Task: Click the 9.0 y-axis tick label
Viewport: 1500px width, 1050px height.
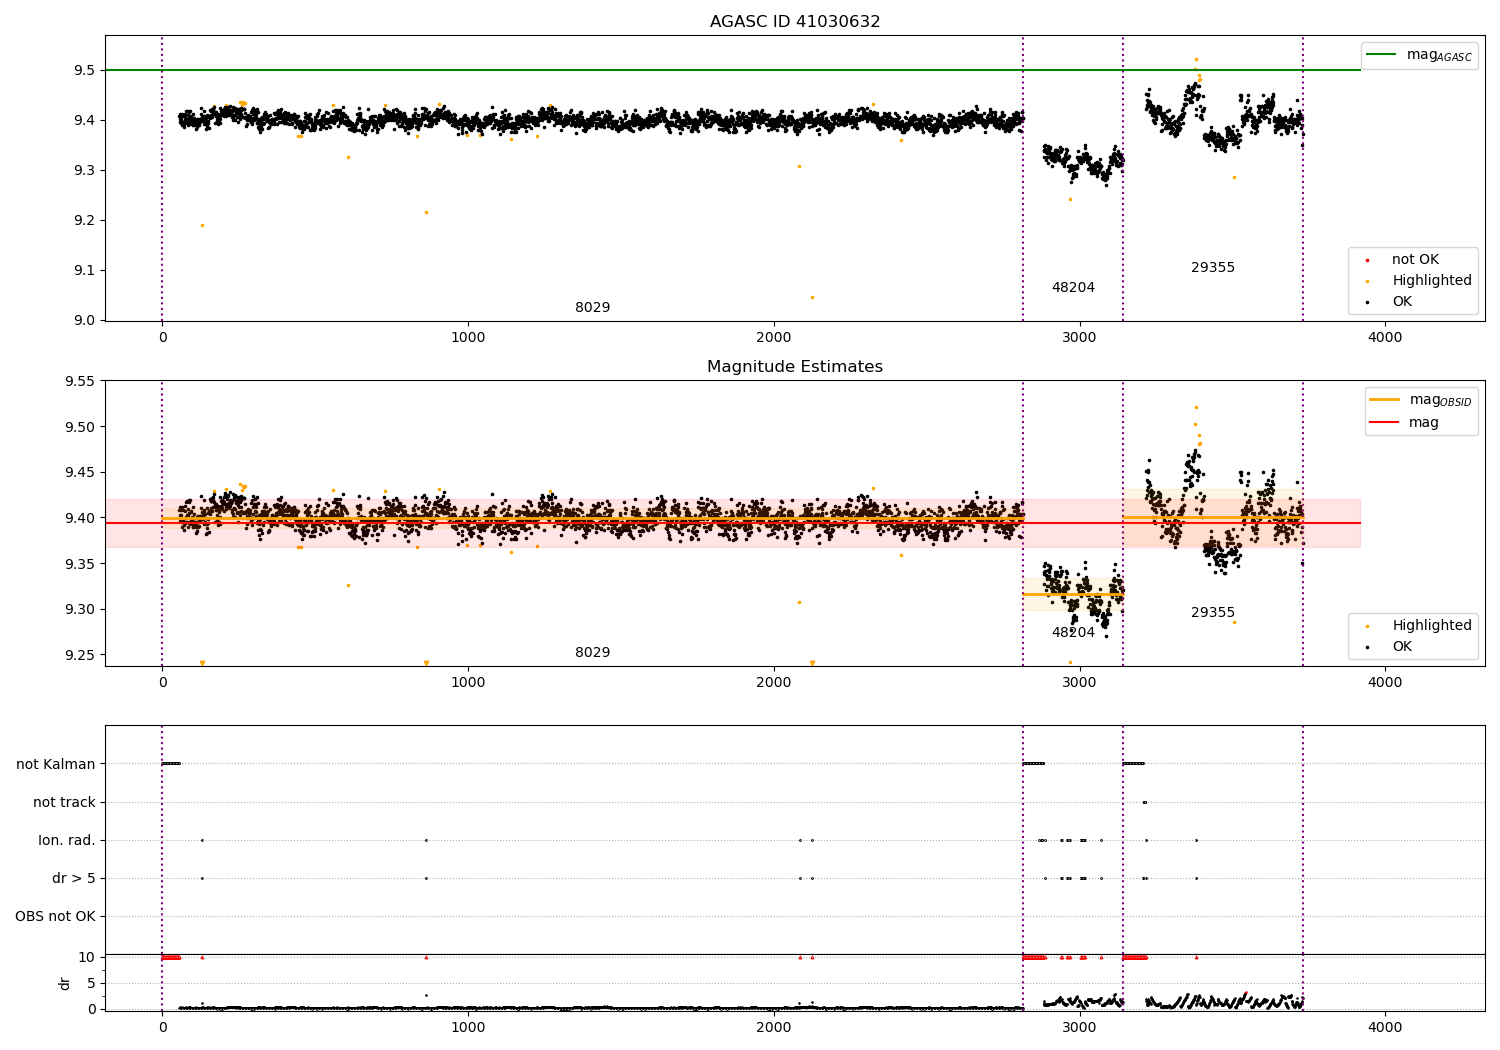Action: 84,321
